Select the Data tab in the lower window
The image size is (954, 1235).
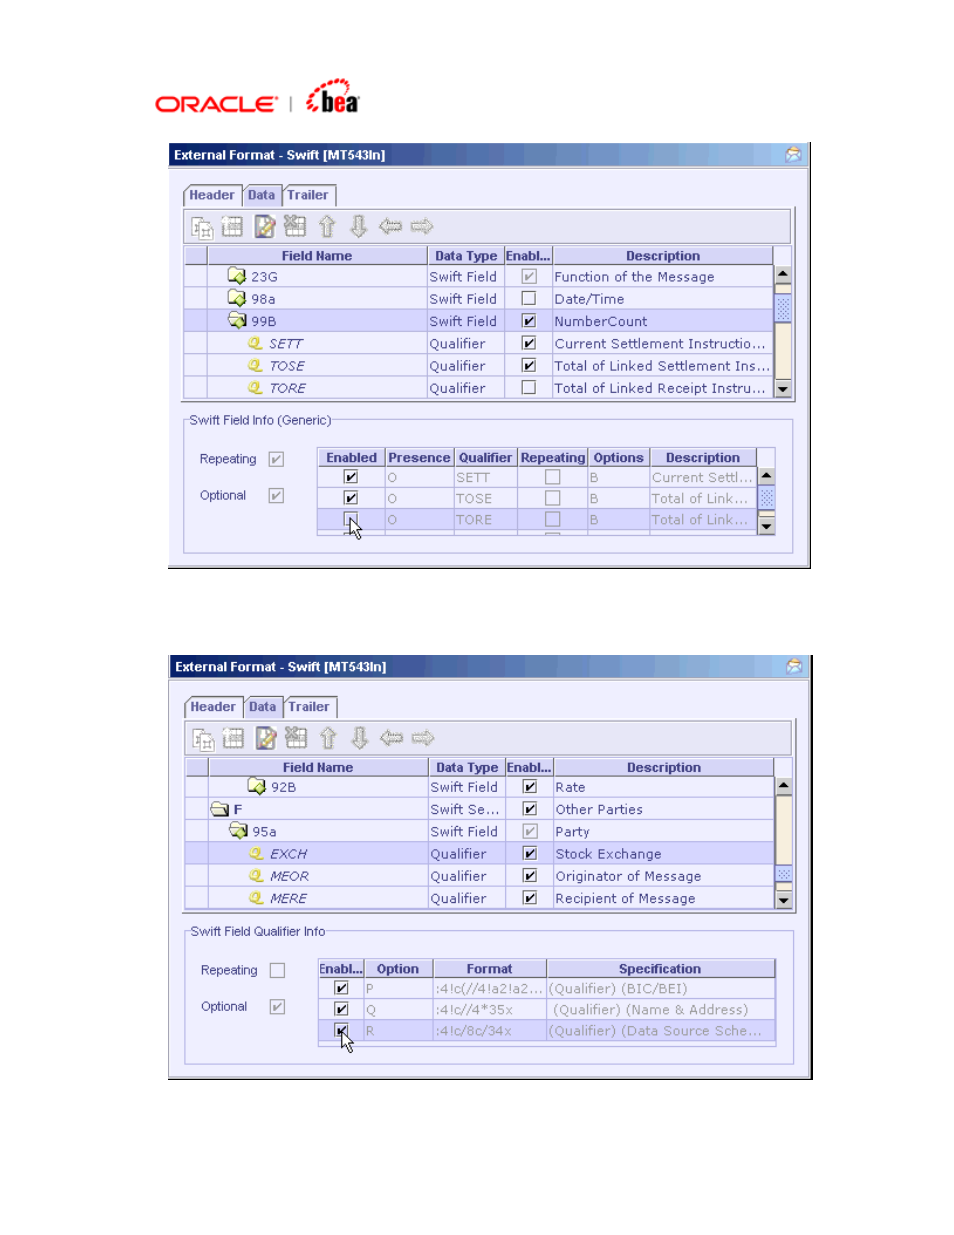(x=263, y=707)
